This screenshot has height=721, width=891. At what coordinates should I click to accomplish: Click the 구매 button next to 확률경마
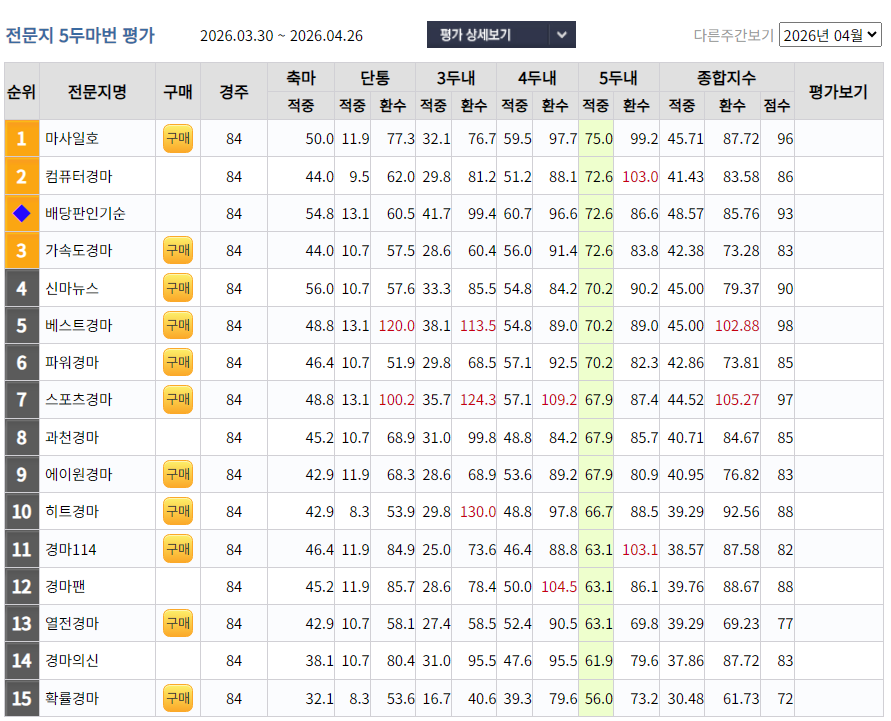click(177, 698)
